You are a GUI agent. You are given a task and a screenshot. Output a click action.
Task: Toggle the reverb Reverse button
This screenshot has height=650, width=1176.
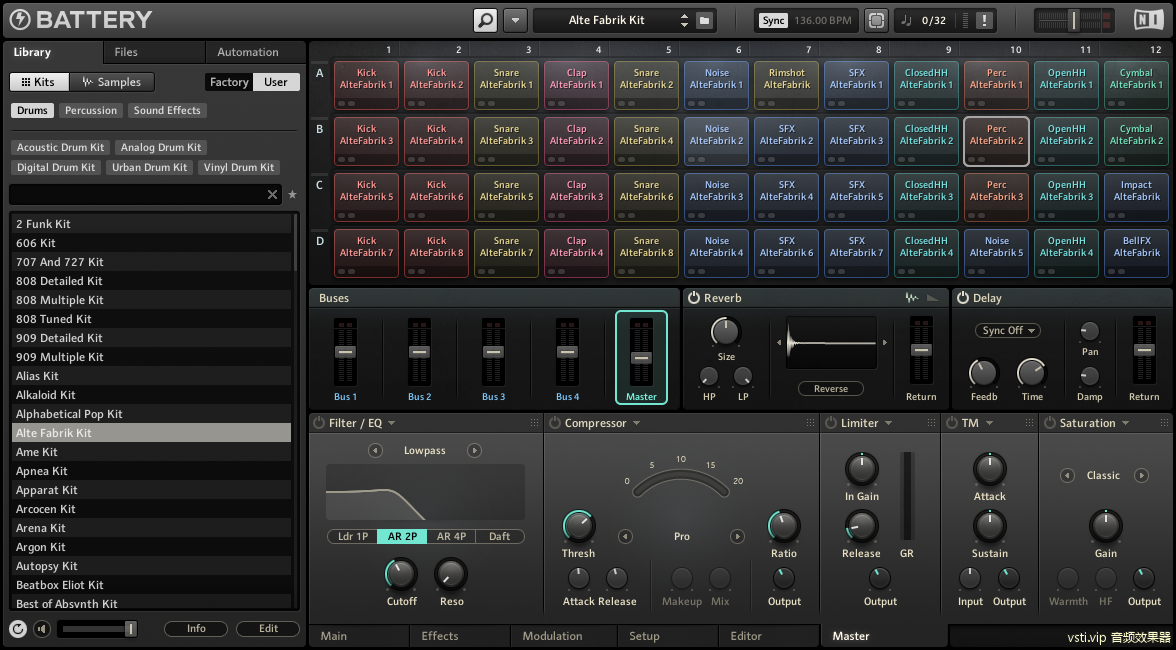click(x=830, y=388)
